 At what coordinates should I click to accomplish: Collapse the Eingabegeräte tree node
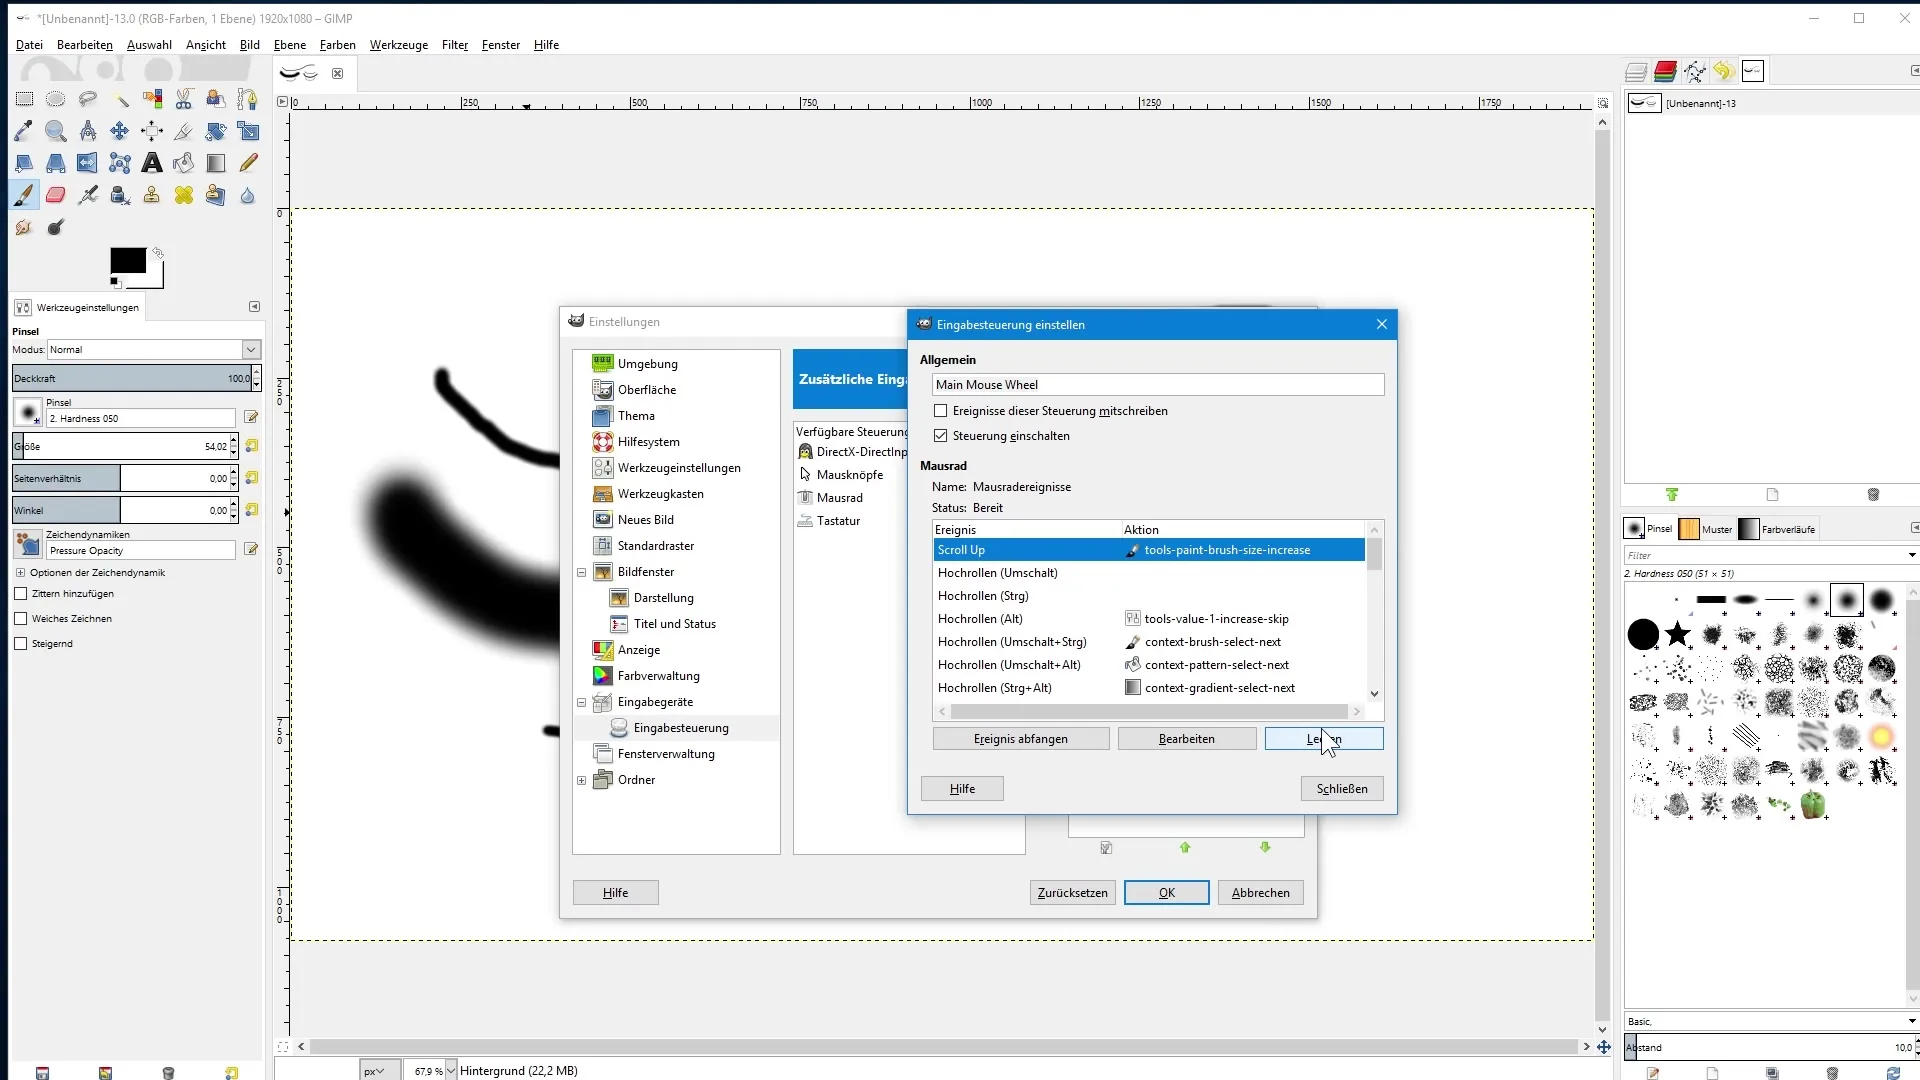pos(582,703)
